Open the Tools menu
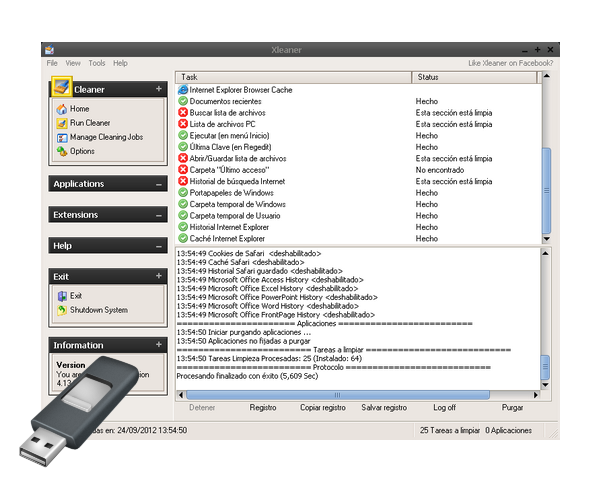The image size is (600, 500). [x=97, y=63]
